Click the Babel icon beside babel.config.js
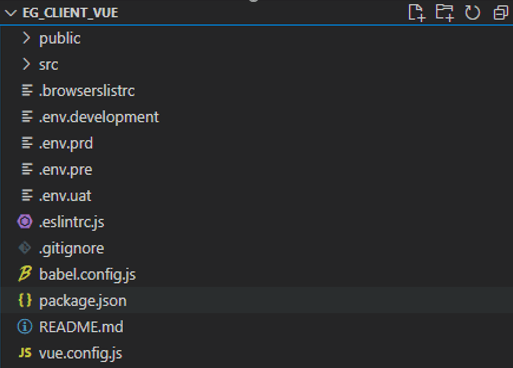 (25, 274)
